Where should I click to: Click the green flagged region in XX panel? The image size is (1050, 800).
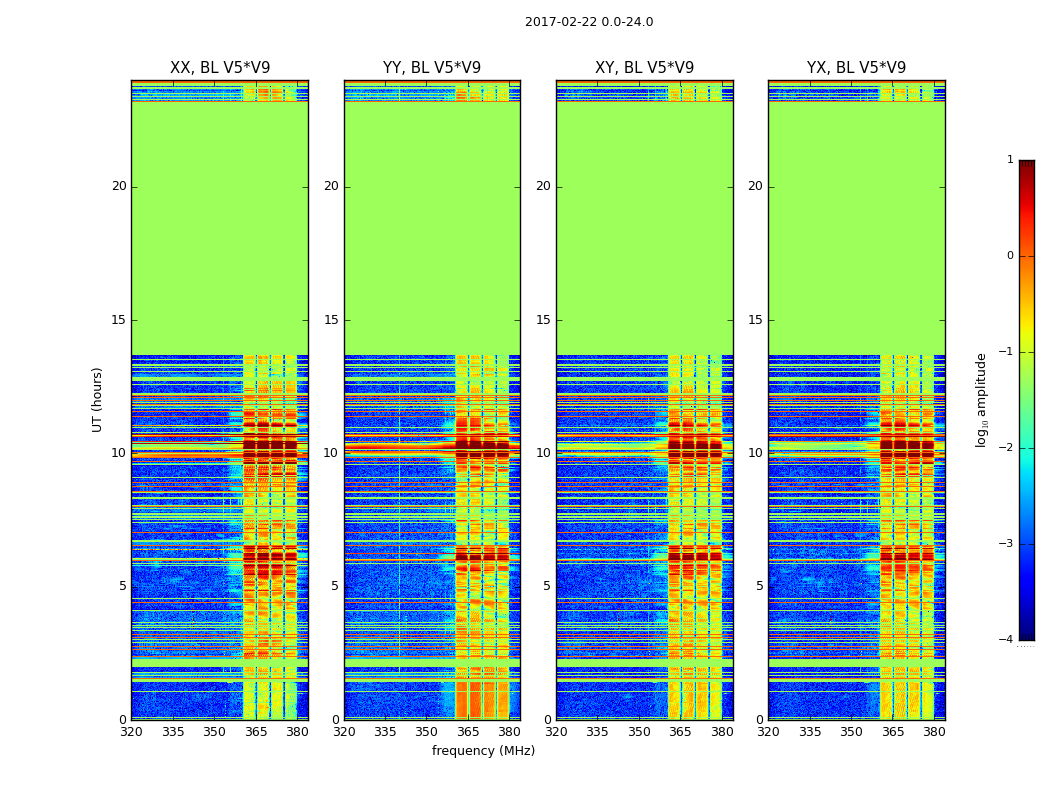[x=220, y=228]
